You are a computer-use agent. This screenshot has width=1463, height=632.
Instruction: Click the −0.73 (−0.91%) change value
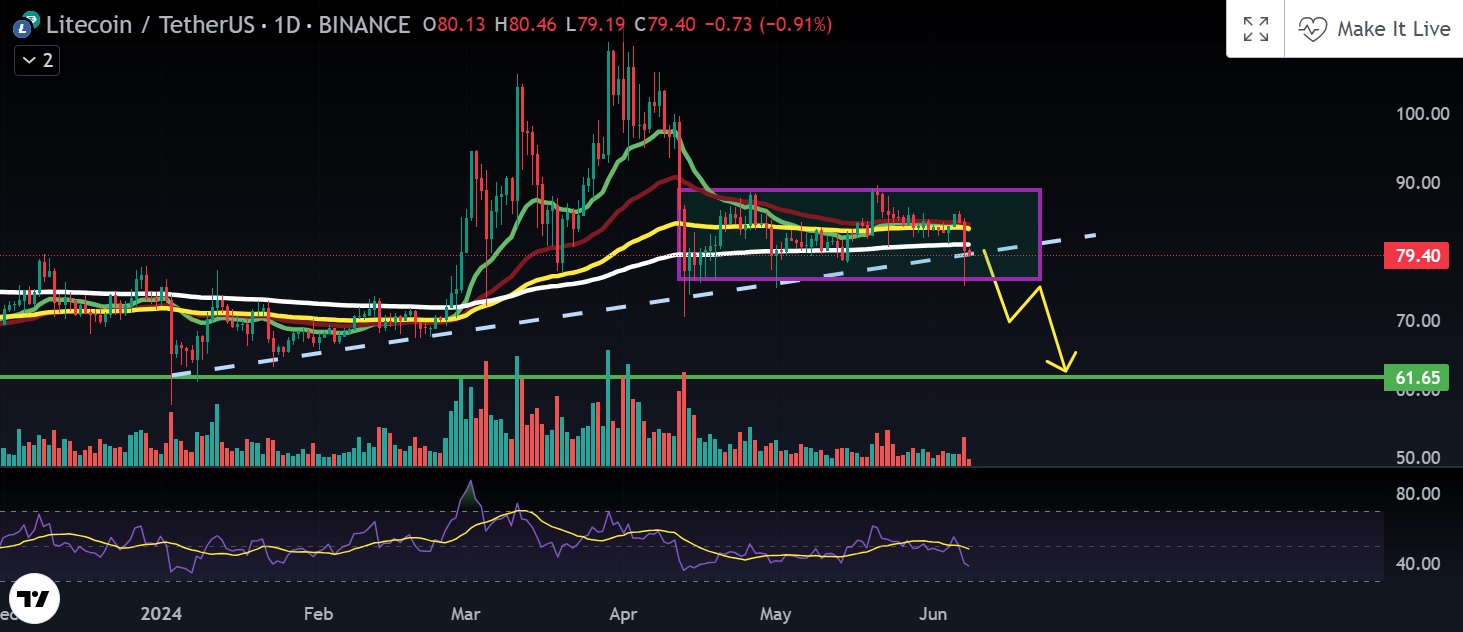(x=770, y=24)
